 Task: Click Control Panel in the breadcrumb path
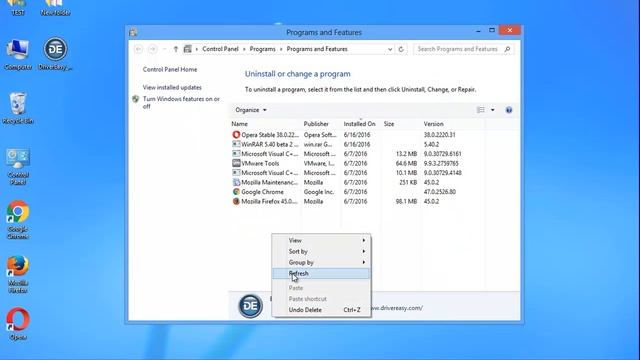220,49
